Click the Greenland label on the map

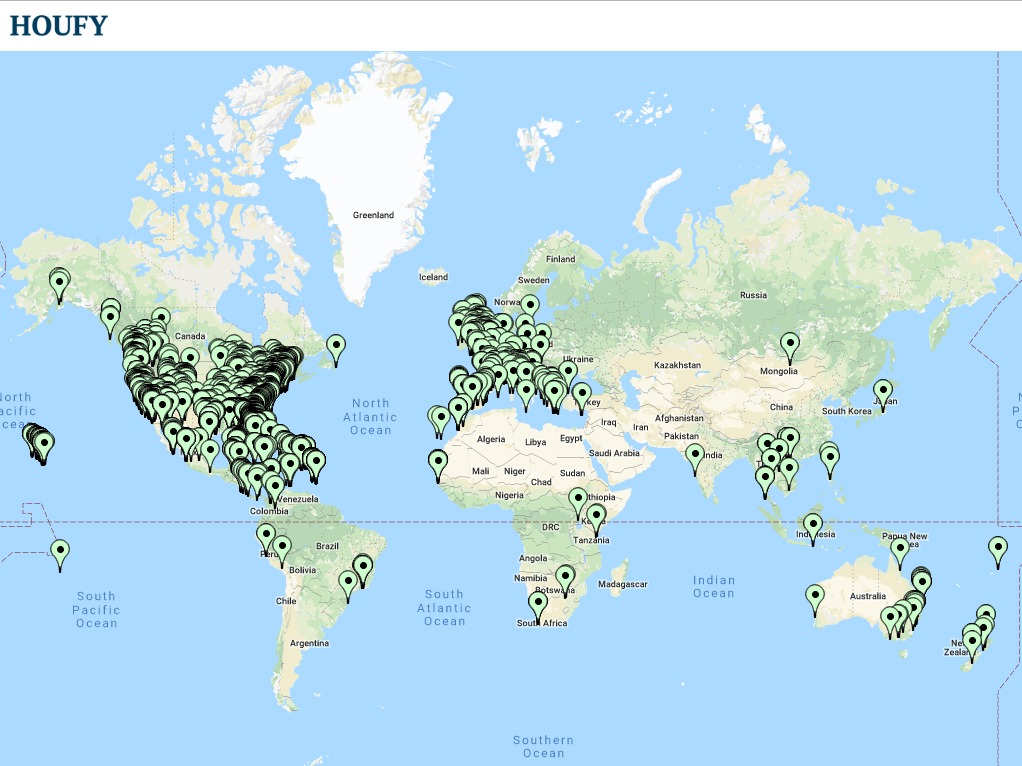pyautogui.click(x=373, y=215)
